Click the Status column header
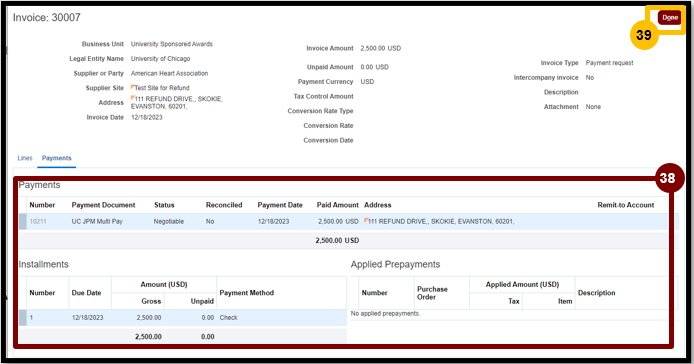The image size is (694, 364). [164, 205]
